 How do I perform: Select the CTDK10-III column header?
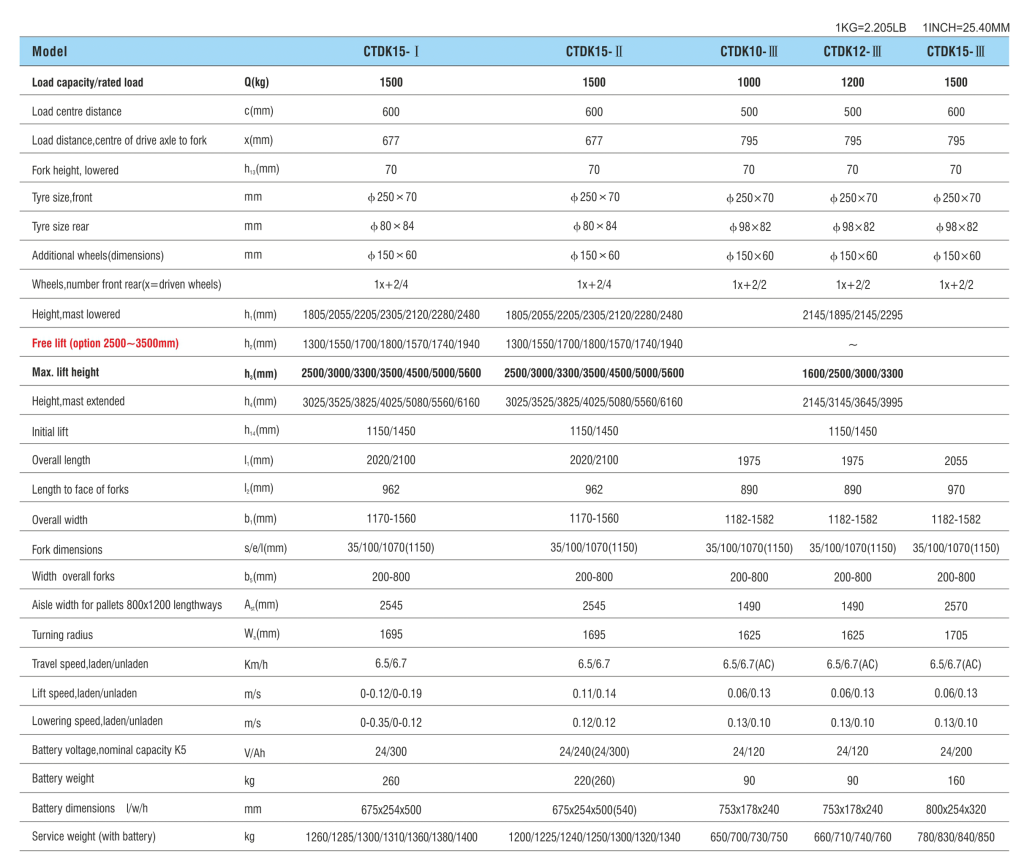(749, 52)
